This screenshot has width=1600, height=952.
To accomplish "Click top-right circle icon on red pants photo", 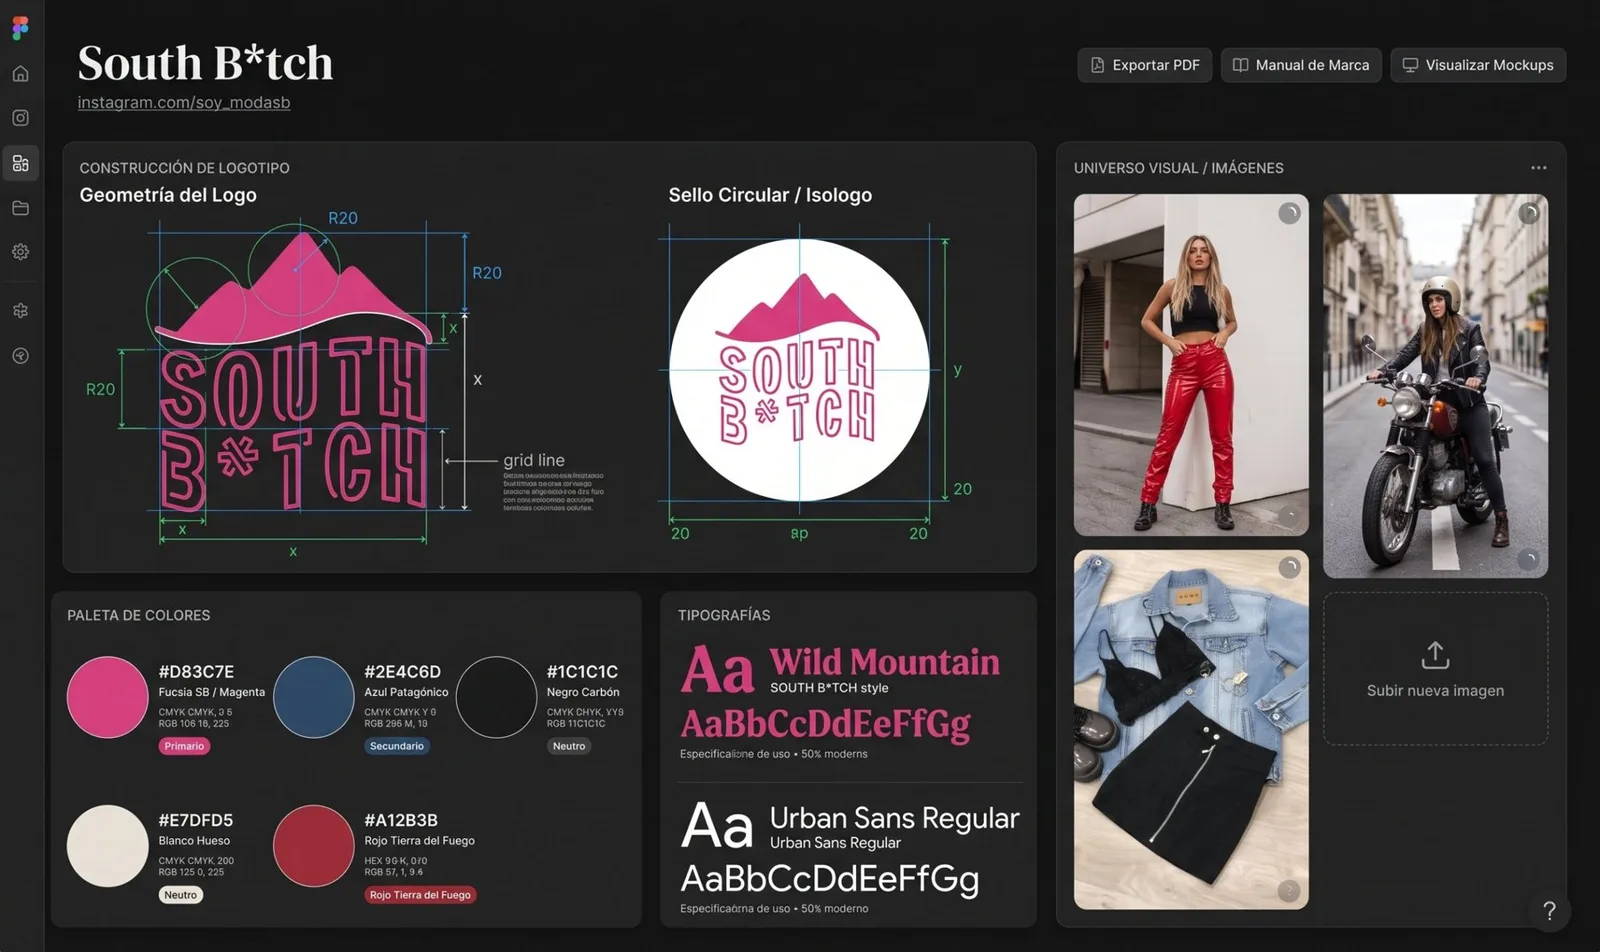I will point(1289,213).
